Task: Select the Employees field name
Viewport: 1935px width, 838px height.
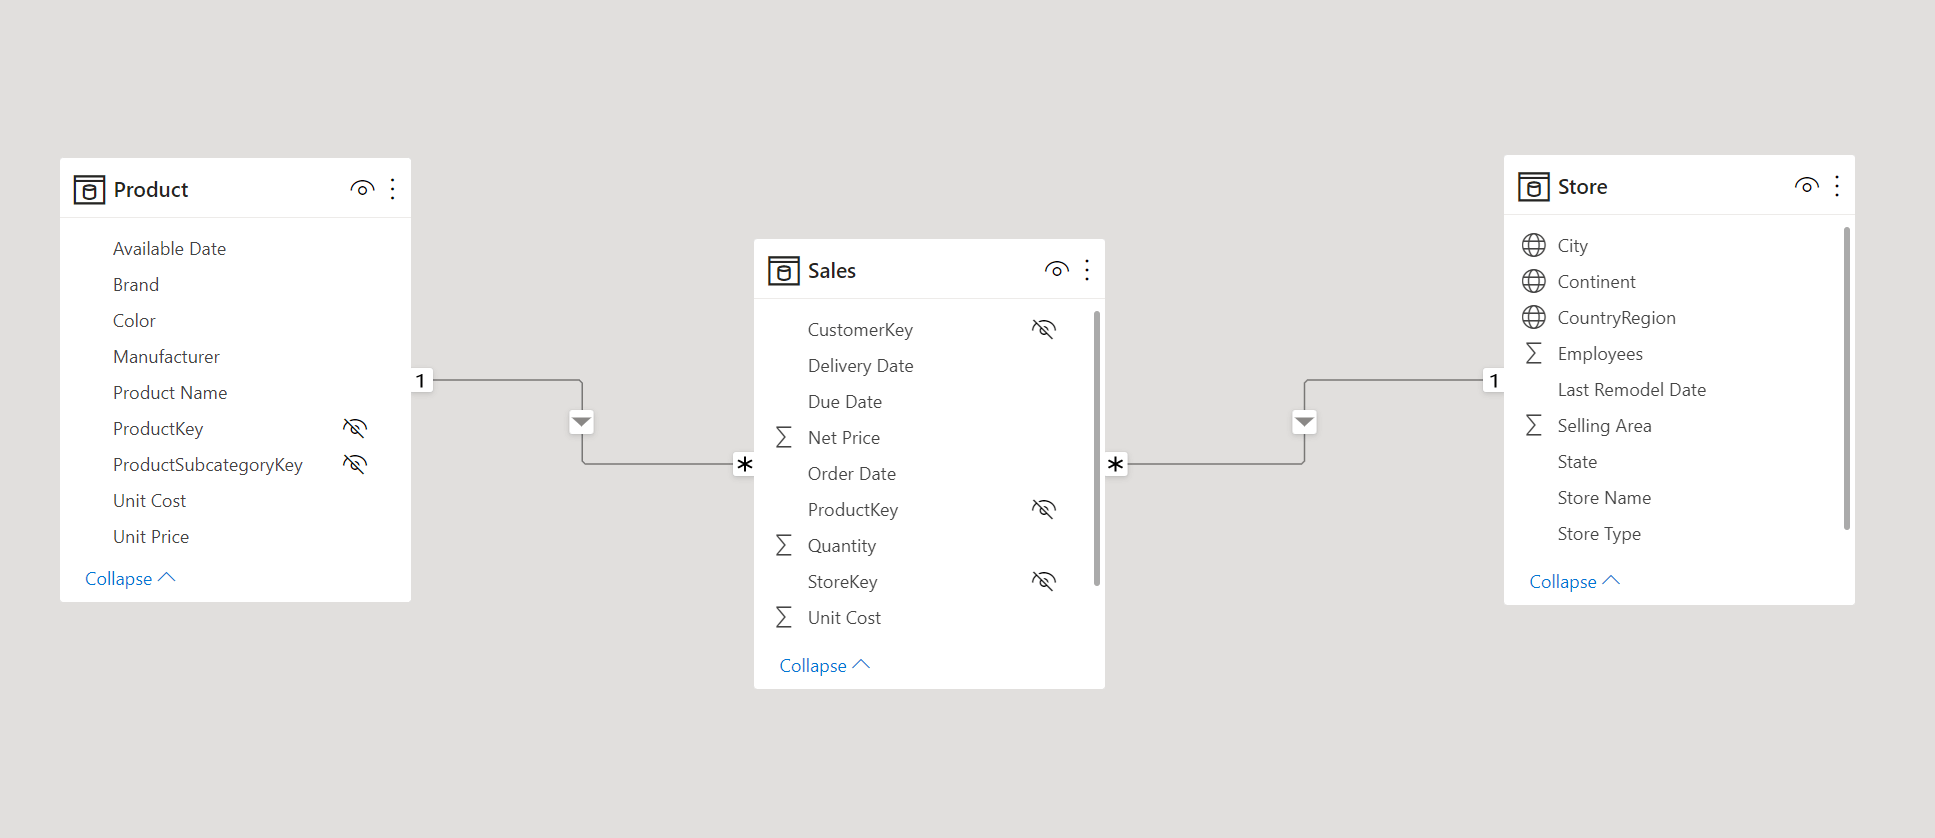Action: 1600,354
